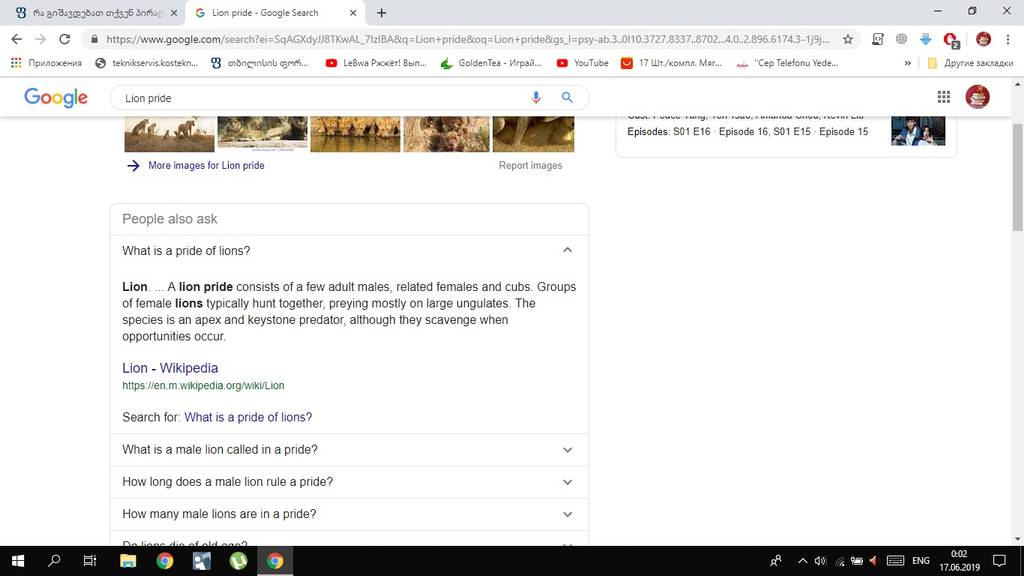The height and width of the screenshot is (576, 1024).
Task: Reload the Google search page
Action: click(64, 39)
